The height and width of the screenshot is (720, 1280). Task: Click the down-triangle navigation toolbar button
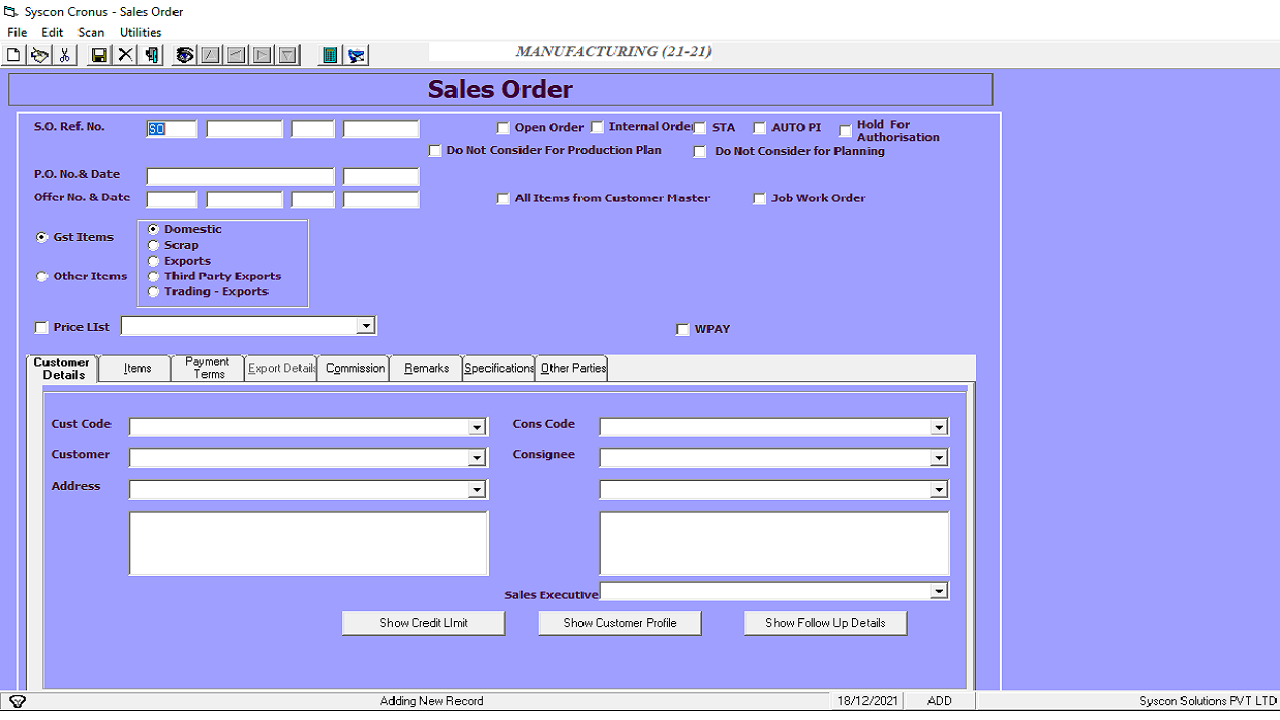(x=288, y=55)
